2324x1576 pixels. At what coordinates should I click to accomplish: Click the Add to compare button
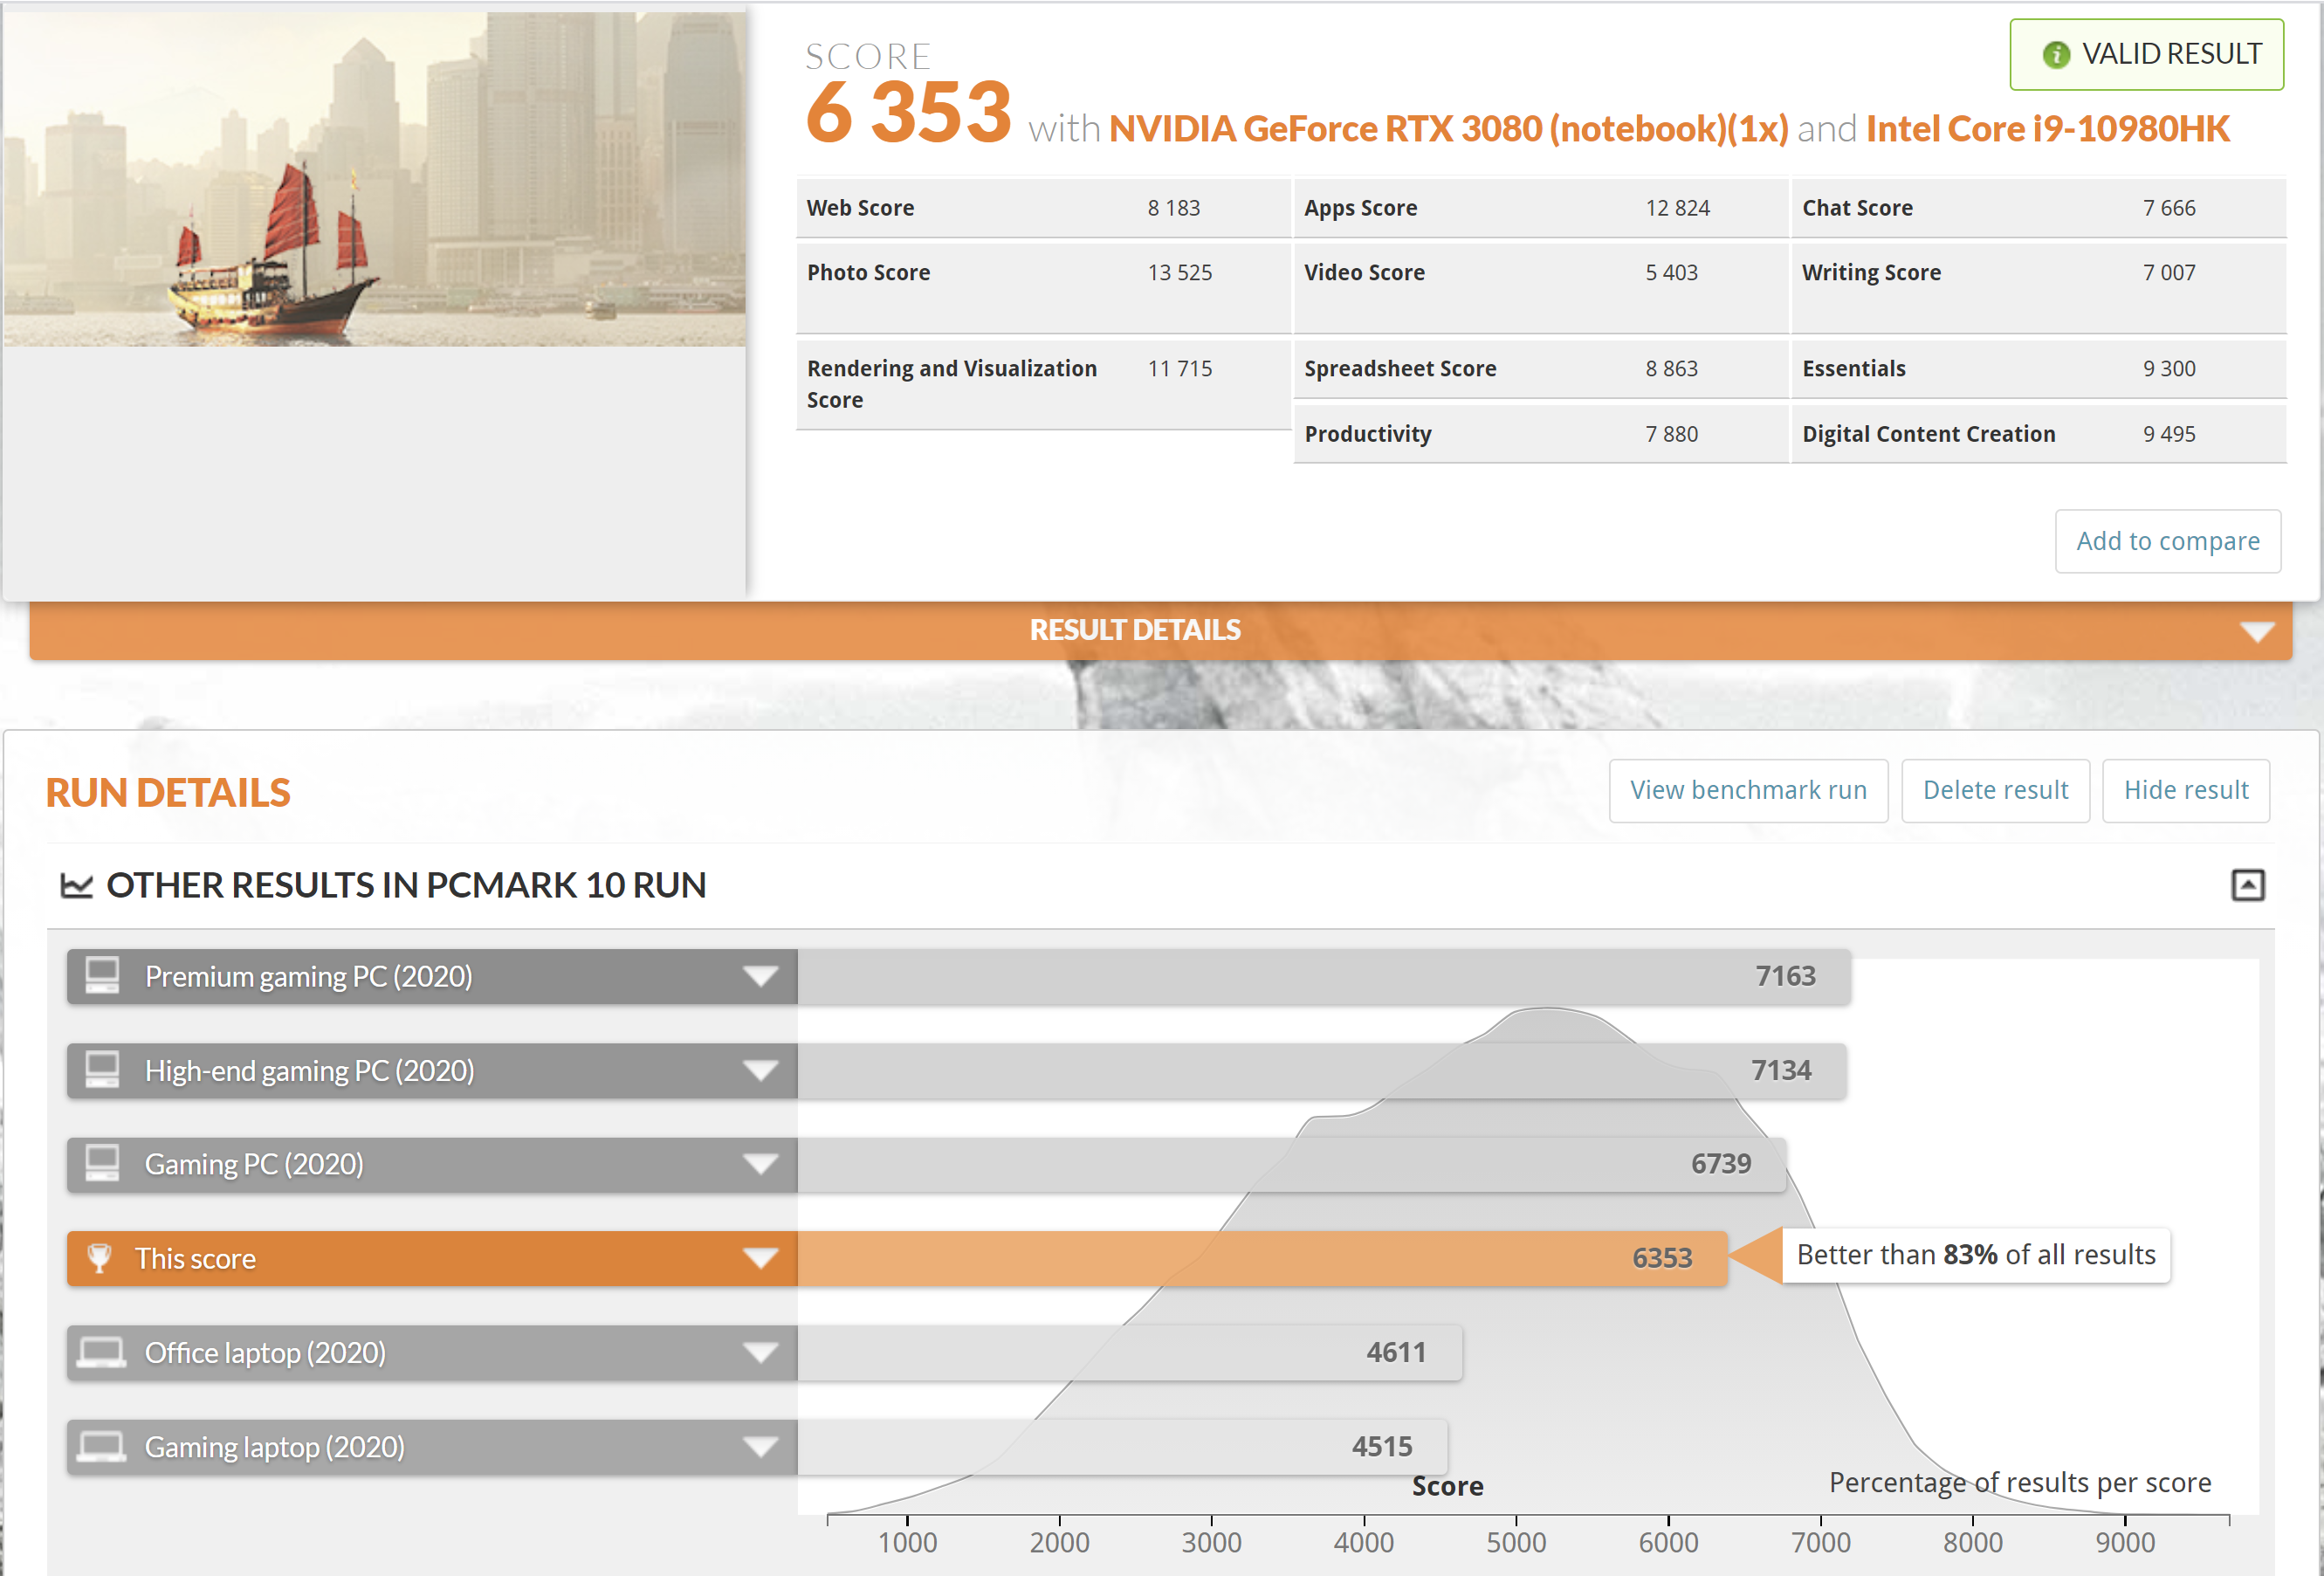[x=2167, y=541]
